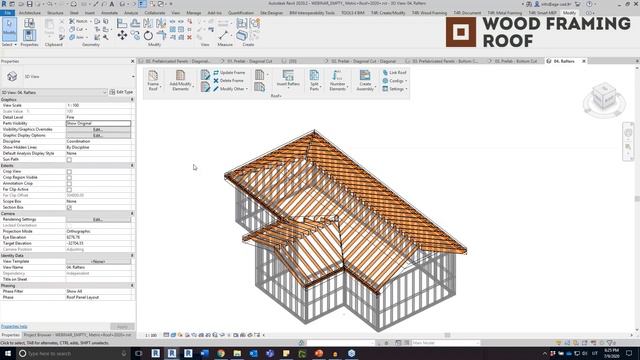Click the Align tool icon
This screenshot has height=360, width=640.
(122, 24)
